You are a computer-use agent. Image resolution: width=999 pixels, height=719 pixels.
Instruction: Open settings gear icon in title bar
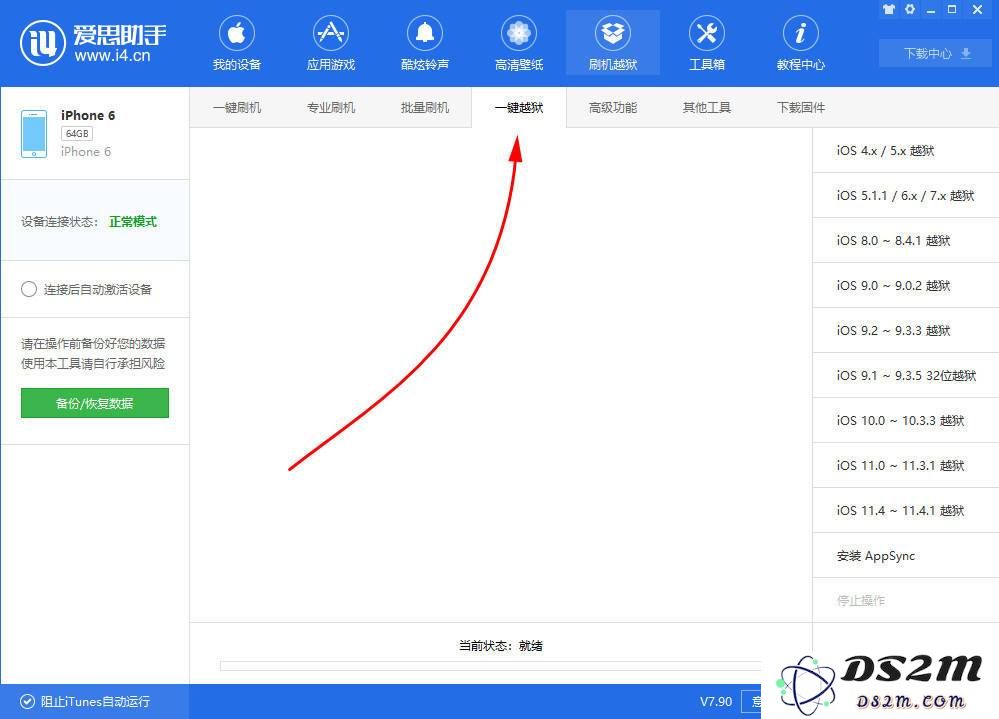click(x=910, y=9)
